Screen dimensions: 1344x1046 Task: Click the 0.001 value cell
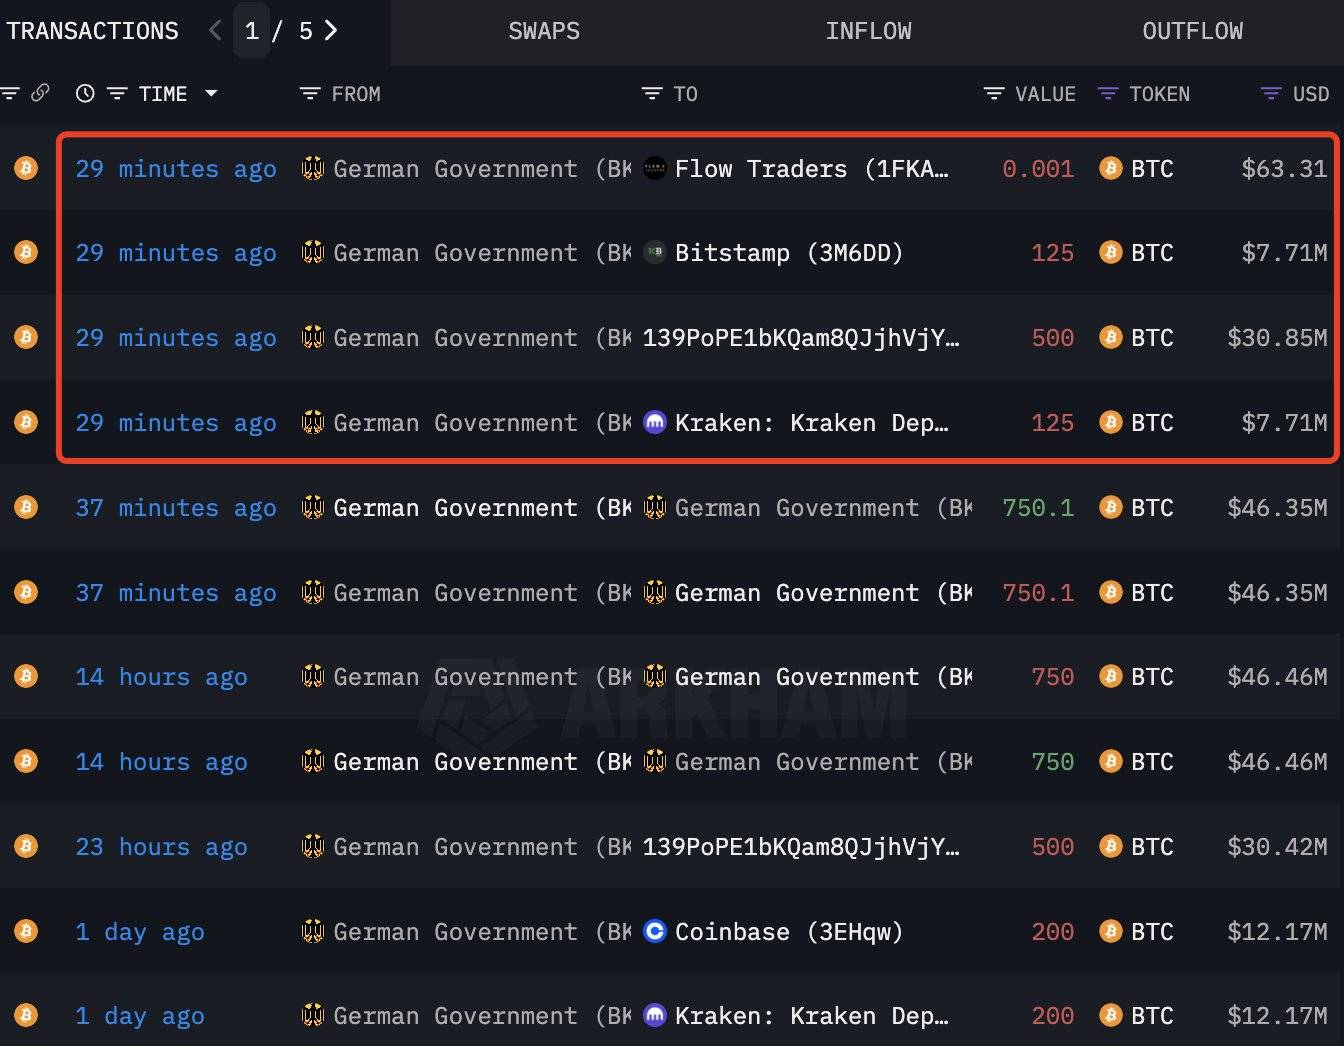pos(1038,168)
